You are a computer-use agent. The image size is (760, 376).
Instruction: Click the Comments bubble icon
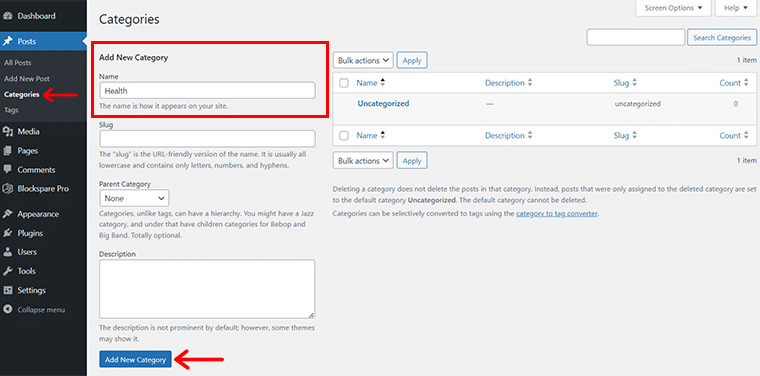7,170
